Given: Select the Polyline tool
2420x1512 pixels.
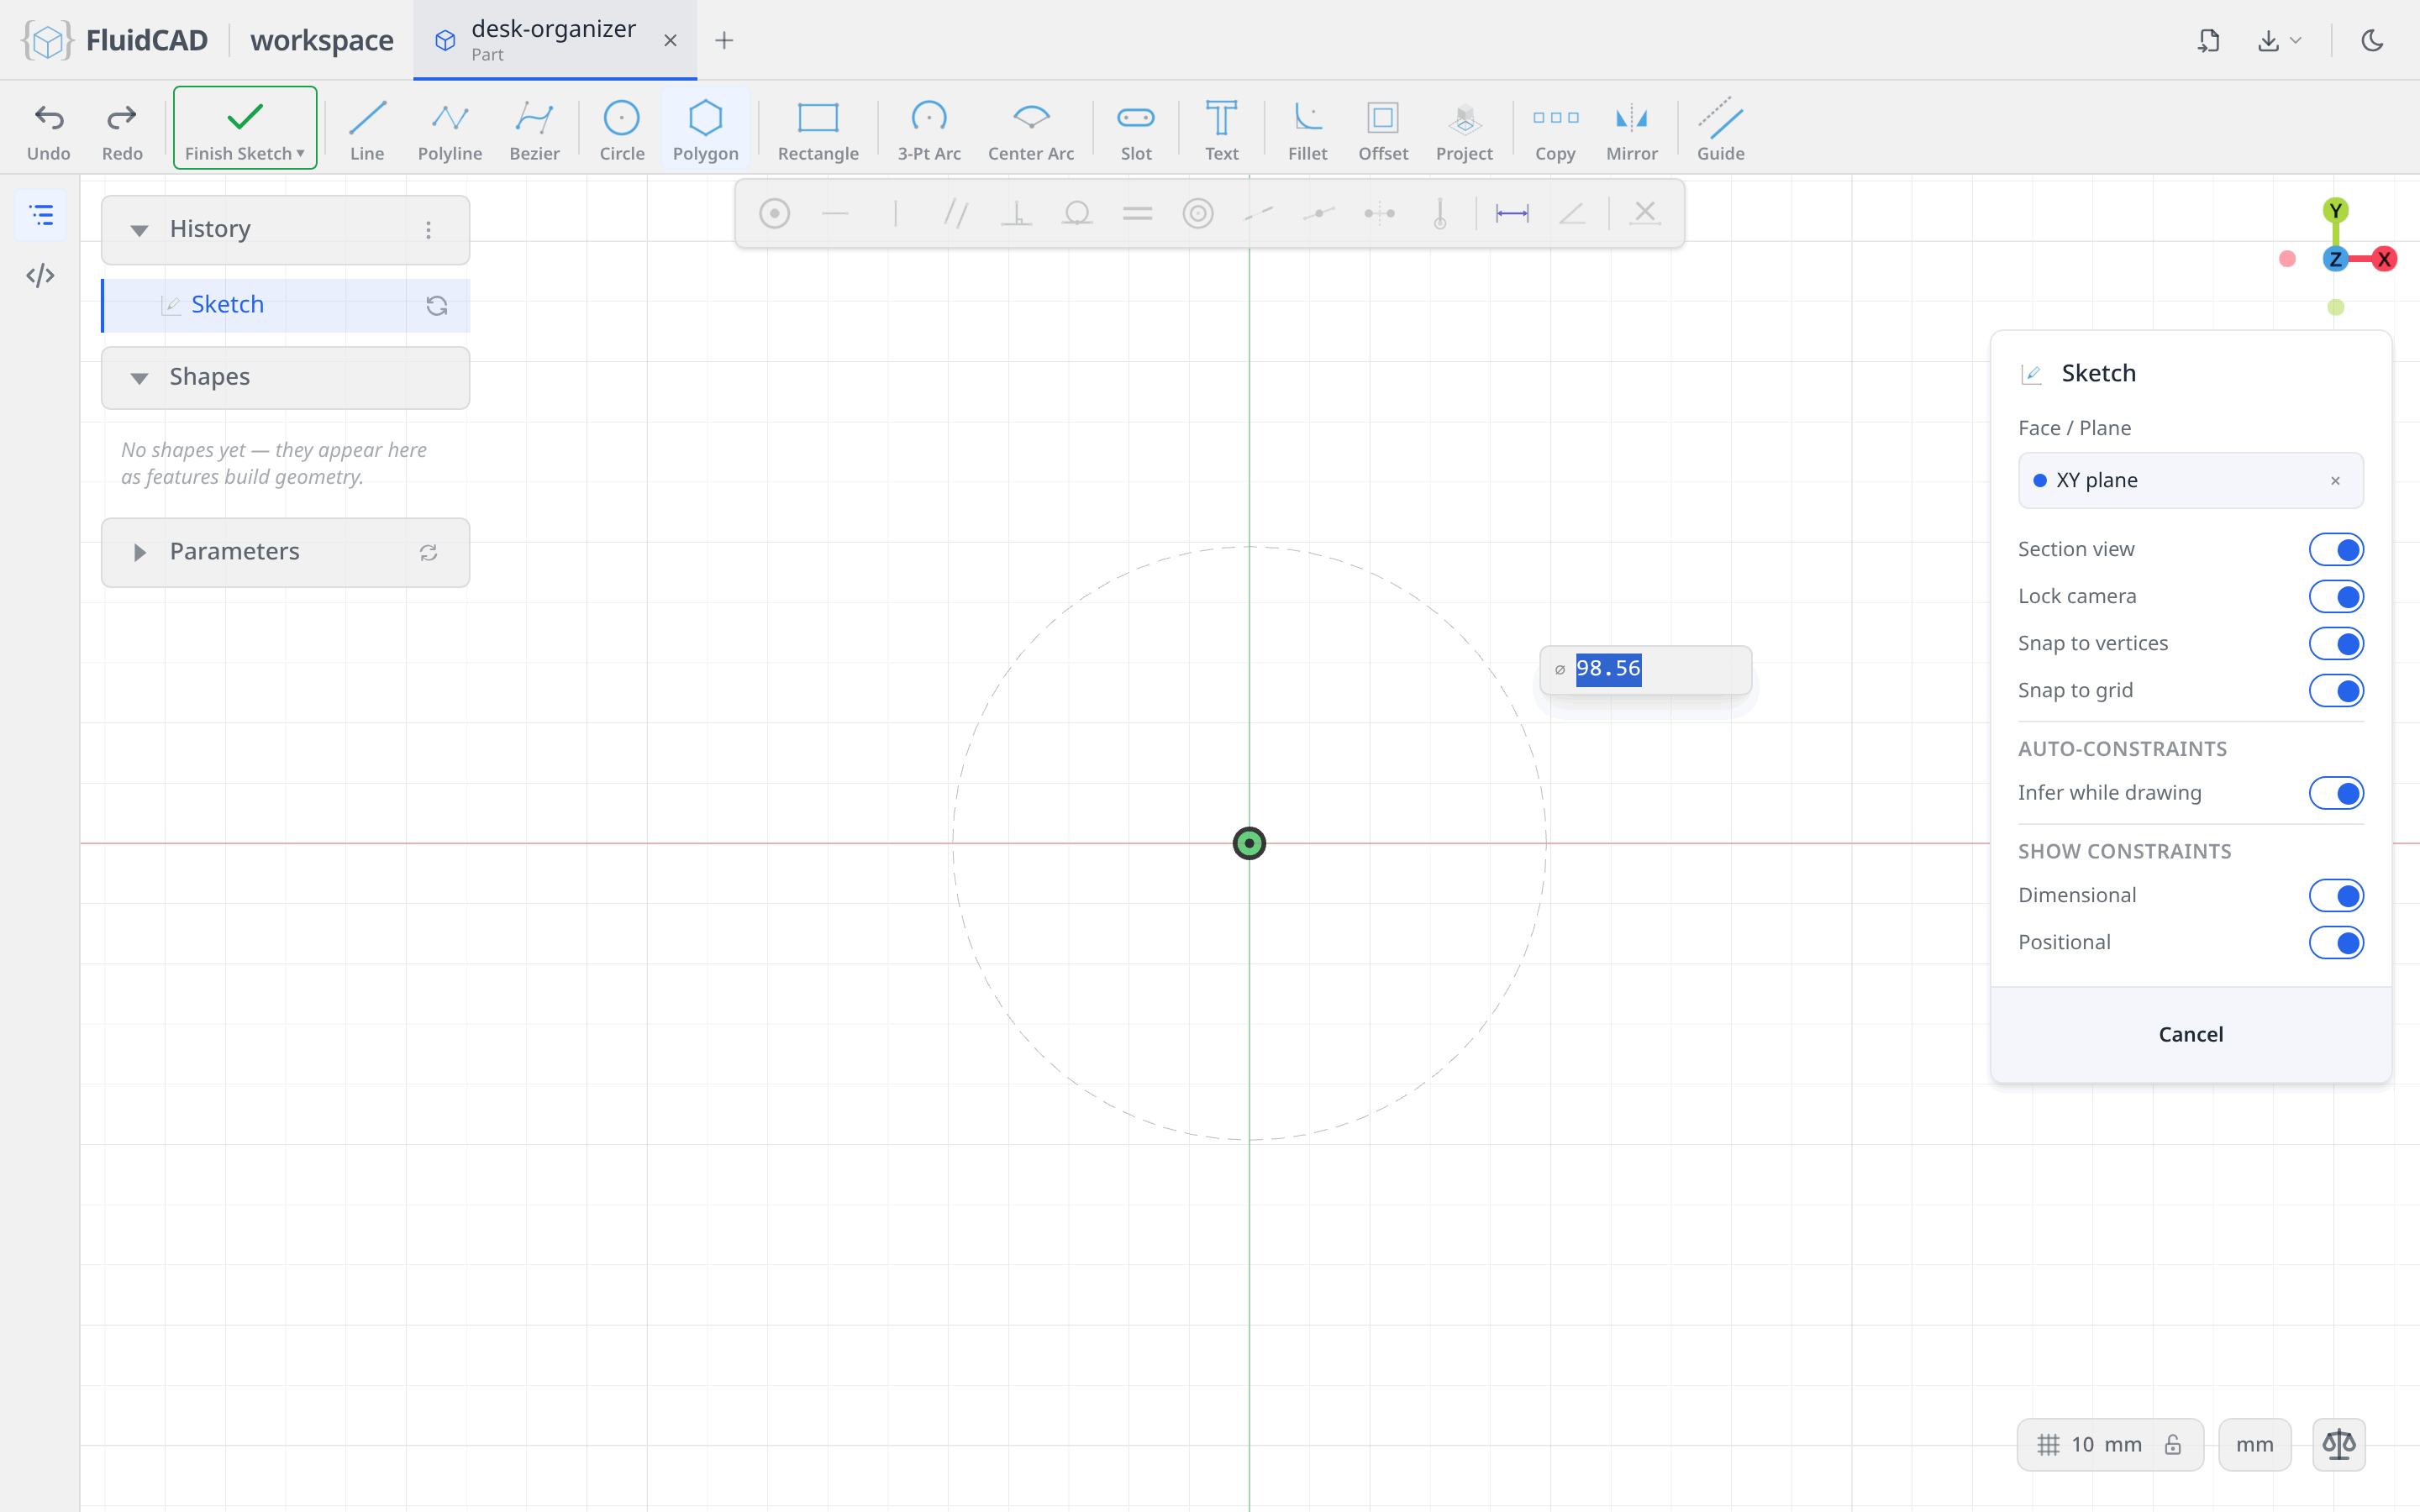Looking at the screenshot, I should tap(450, 130).
